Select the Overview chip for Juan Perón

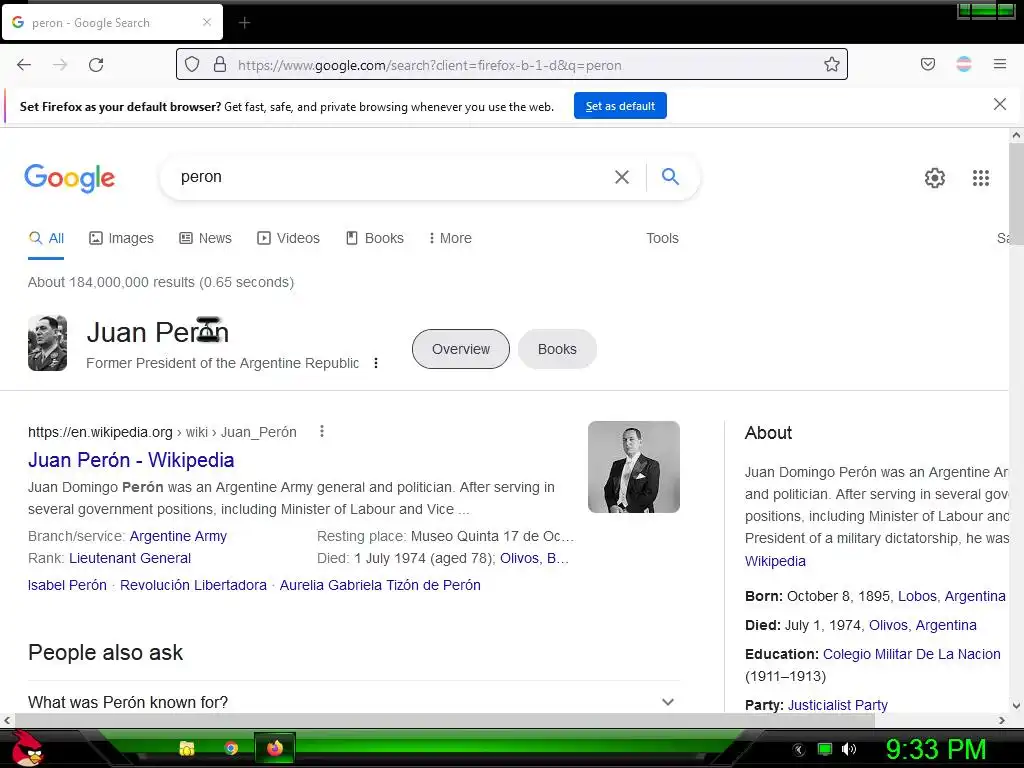461,349
